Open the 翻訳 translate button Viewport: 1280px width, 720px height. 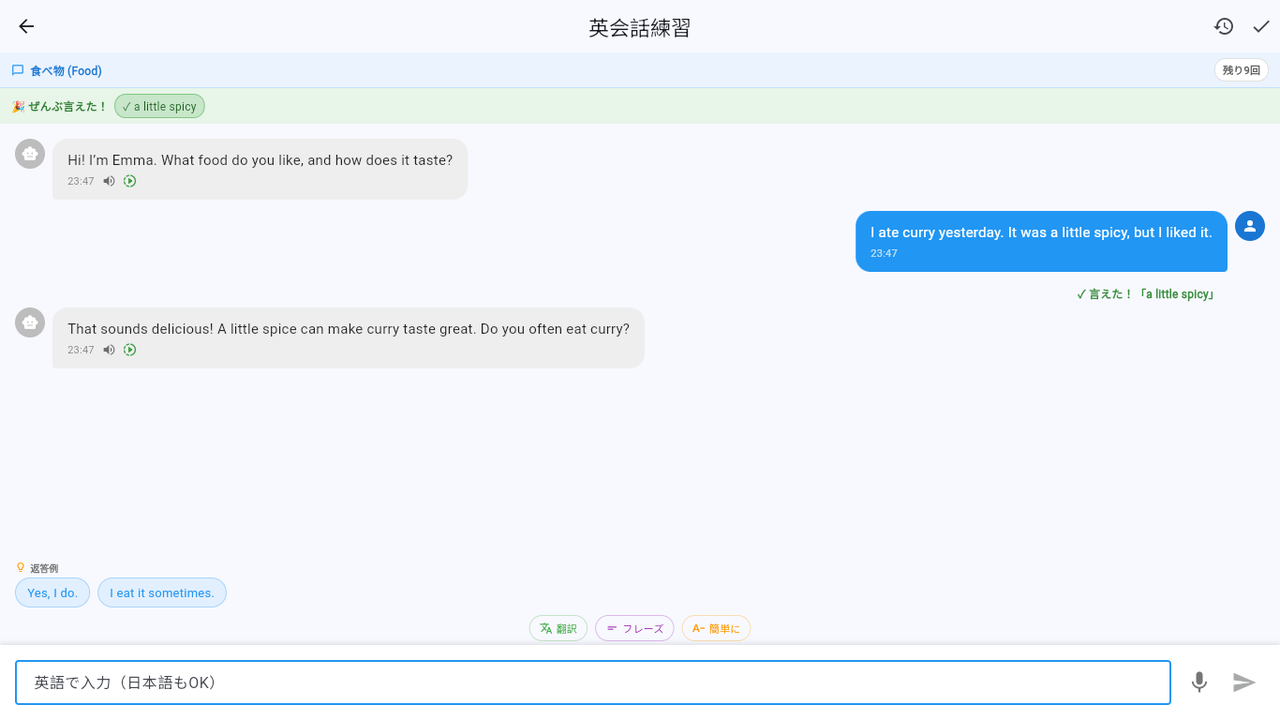[x=558, y=629]
